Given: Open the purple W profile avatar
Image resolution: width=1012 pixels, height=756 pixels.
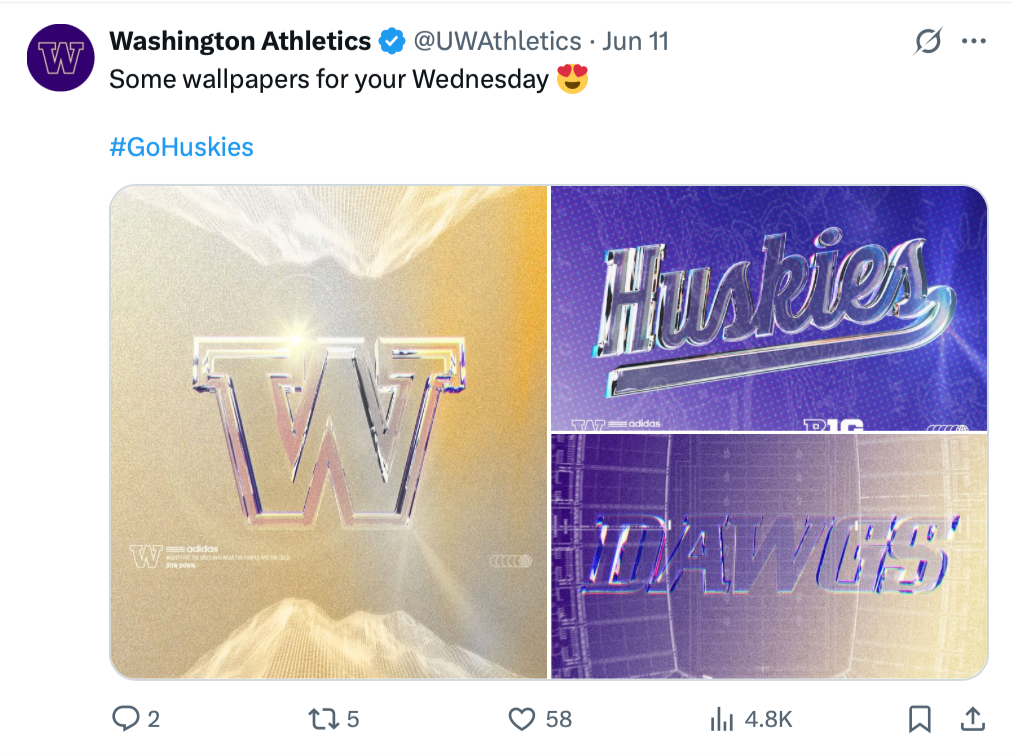Looking at the screenshot, I should [60, 59].
